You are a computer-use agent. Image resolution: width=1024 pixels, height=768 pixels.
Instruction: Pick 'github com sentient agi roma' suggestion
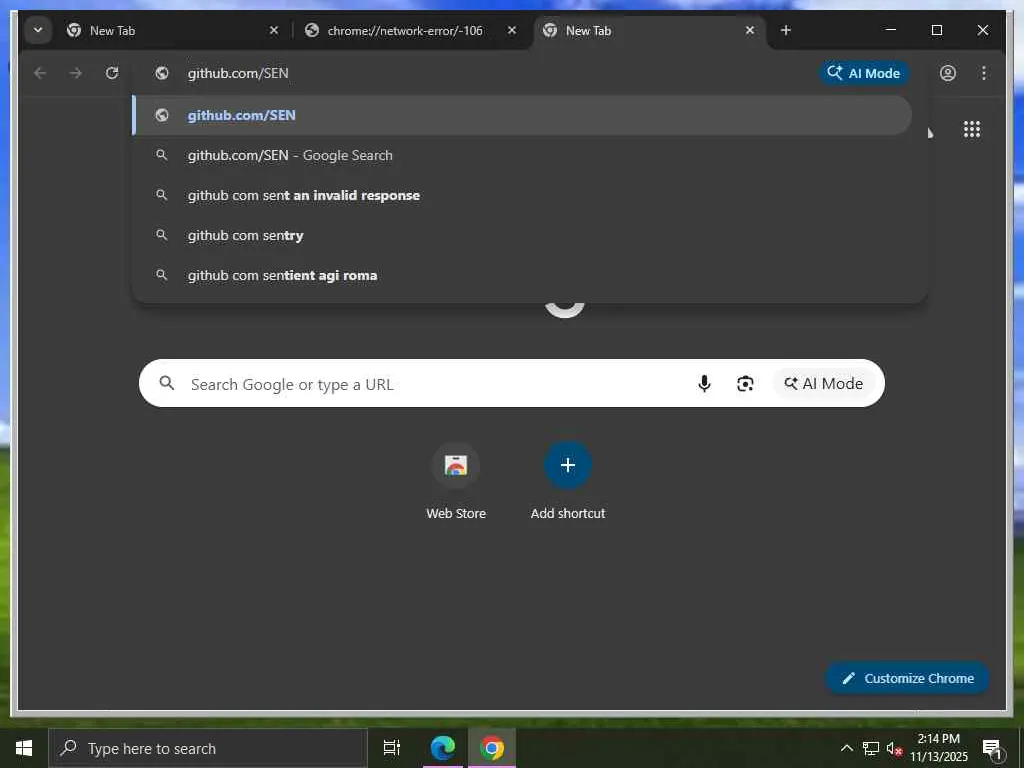pos(522,276)
